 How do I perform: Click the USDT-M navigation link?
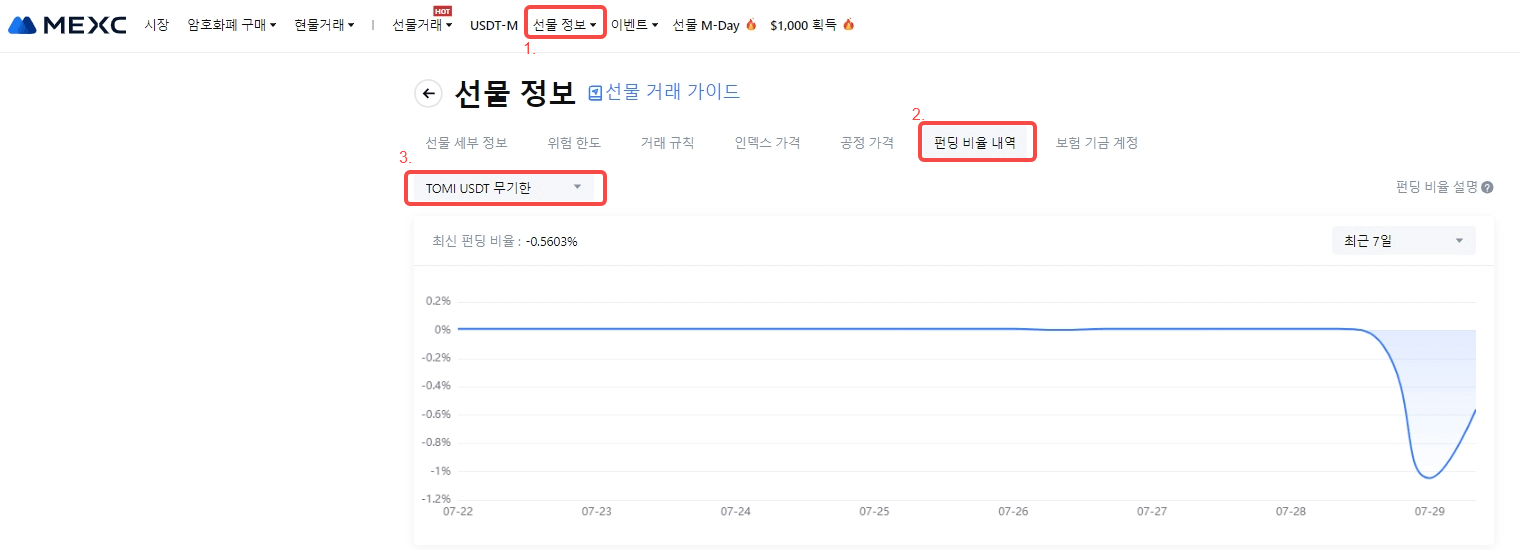tap(494, 25)
